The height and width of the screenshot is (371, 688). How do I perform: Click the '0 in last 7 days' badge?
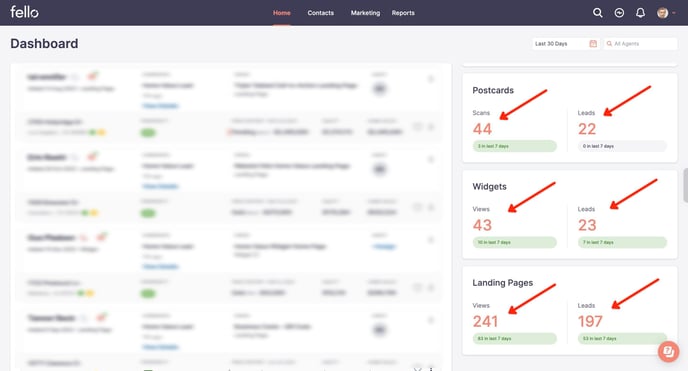pos(622,146)
